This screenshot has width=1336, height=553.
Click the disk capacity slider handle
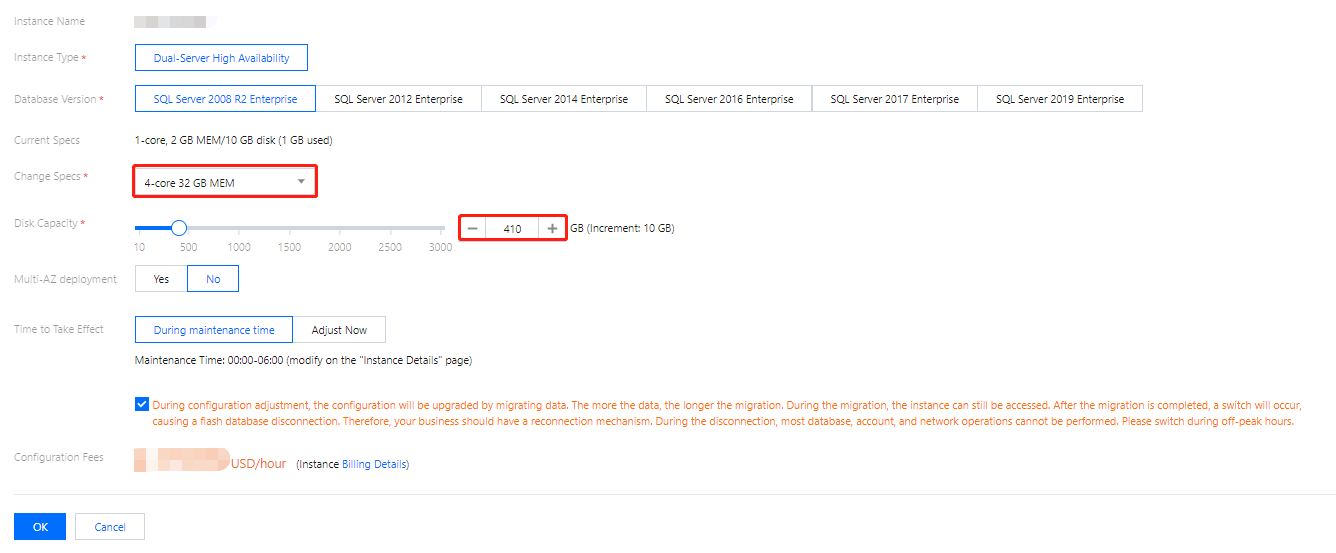(179, 227)
